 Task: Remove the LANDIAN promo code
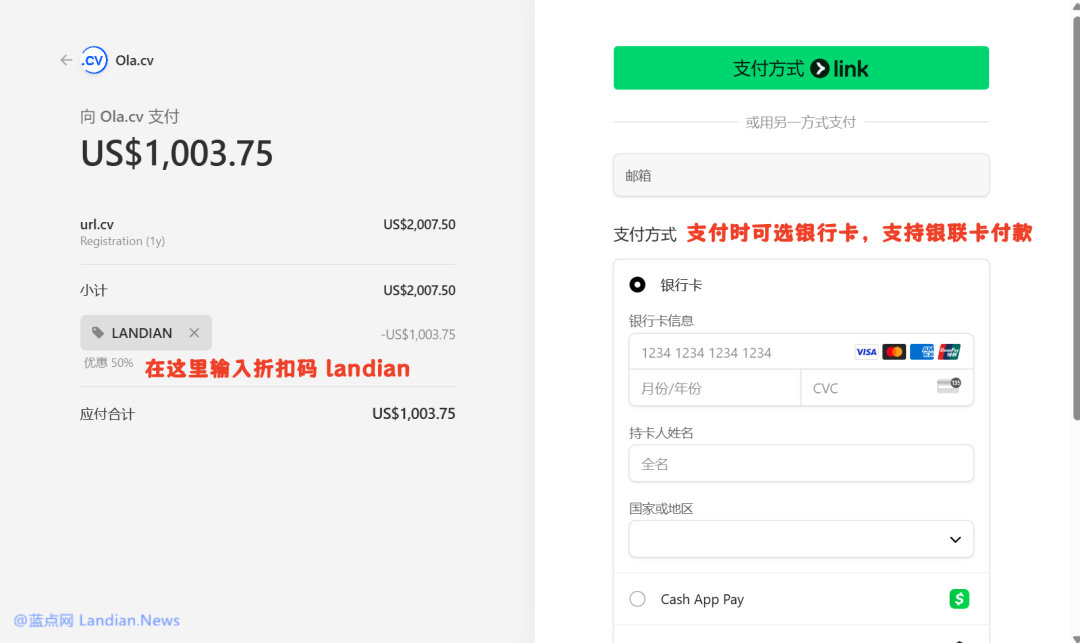[x=194, y=333]
